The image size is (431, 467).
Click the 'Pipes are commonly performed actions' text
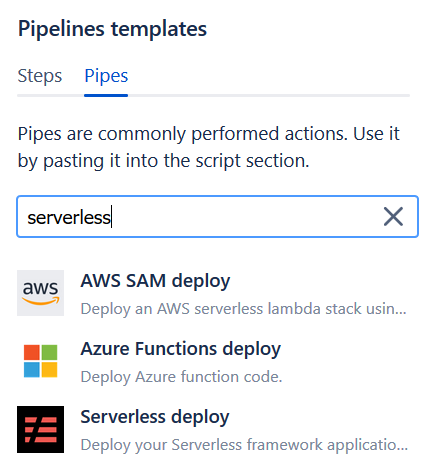click(x=209, y=147)
